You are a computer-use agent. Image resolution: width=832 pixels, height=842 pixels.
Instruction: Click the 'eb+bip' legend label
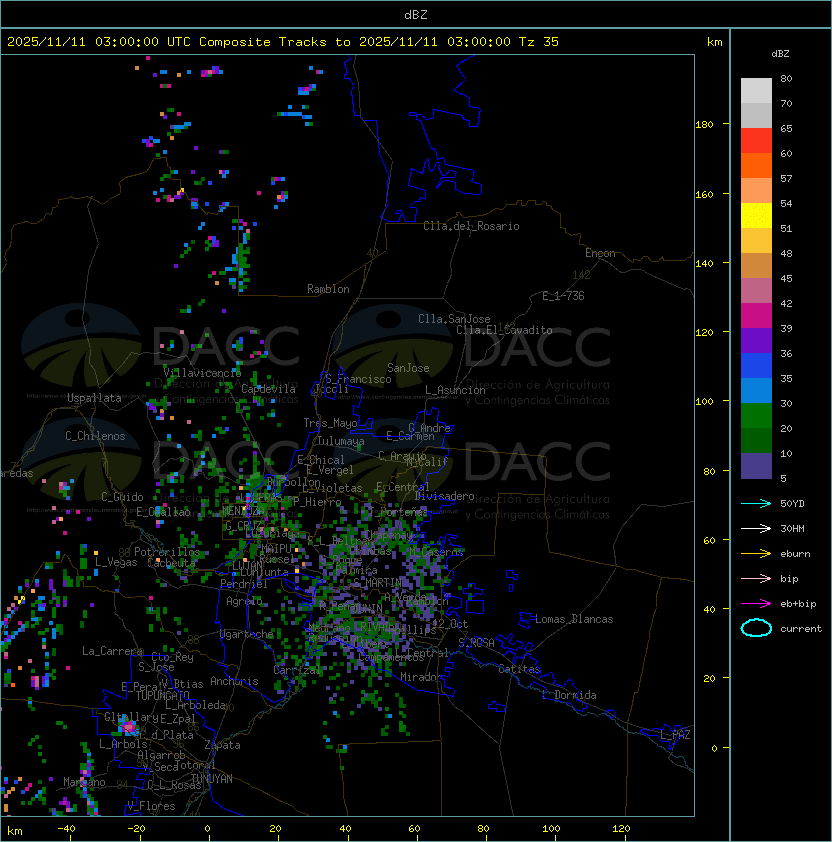(798, 604)
